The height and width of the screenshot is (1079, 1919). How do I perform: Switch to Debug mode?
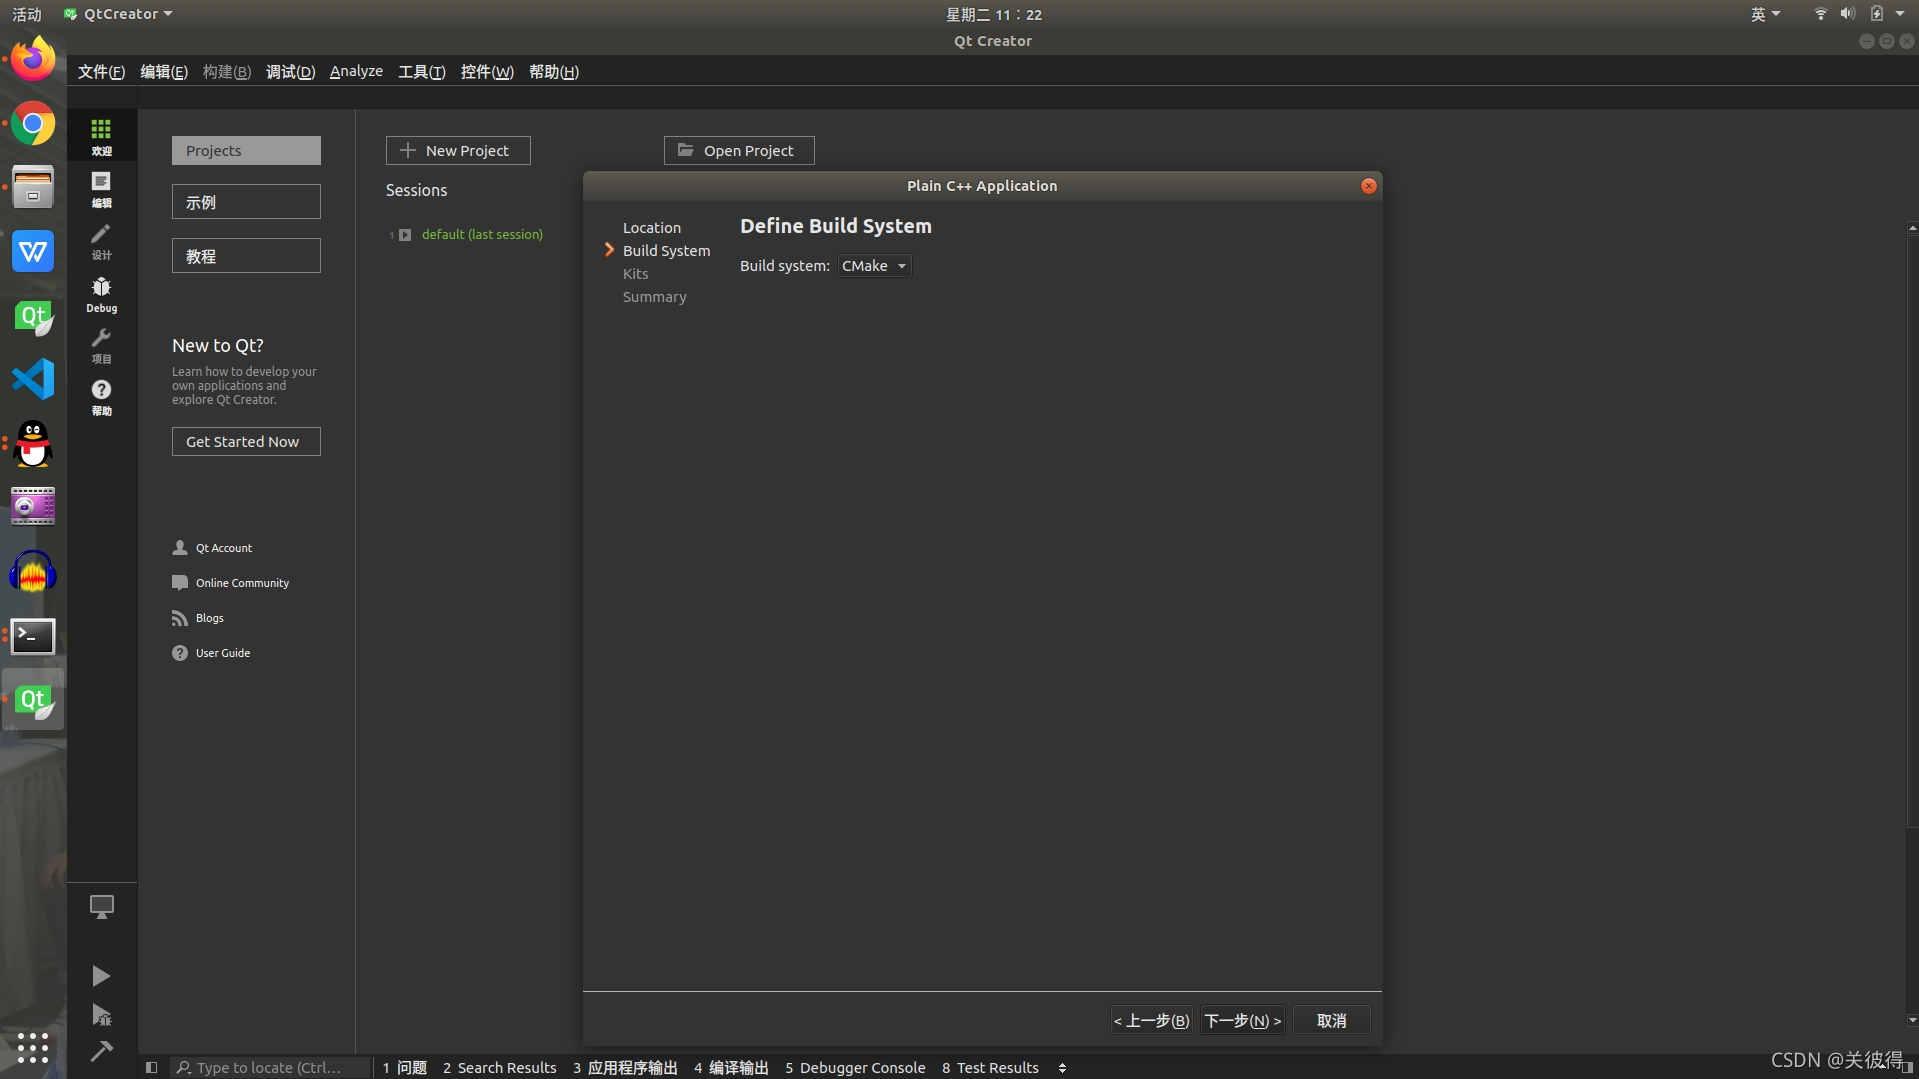click(x=101, y=293)
